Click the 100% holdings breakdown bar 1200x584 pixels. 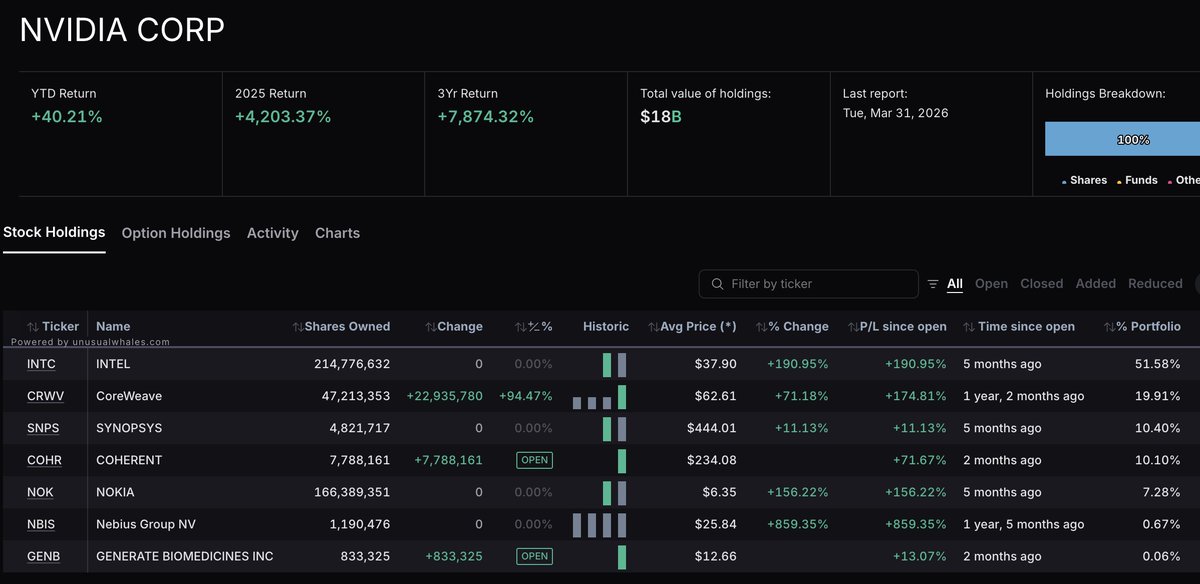1122,140
